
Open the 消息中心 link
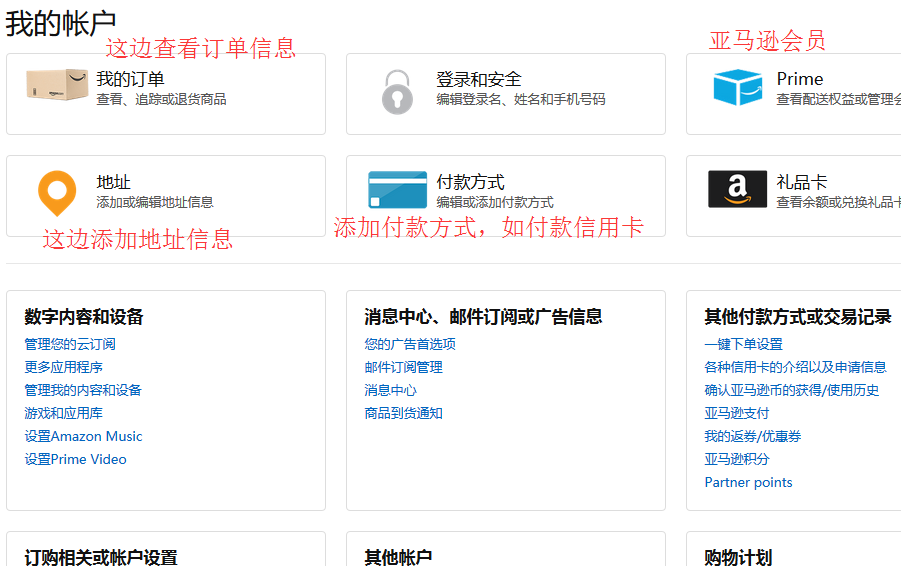click(390, 390)
